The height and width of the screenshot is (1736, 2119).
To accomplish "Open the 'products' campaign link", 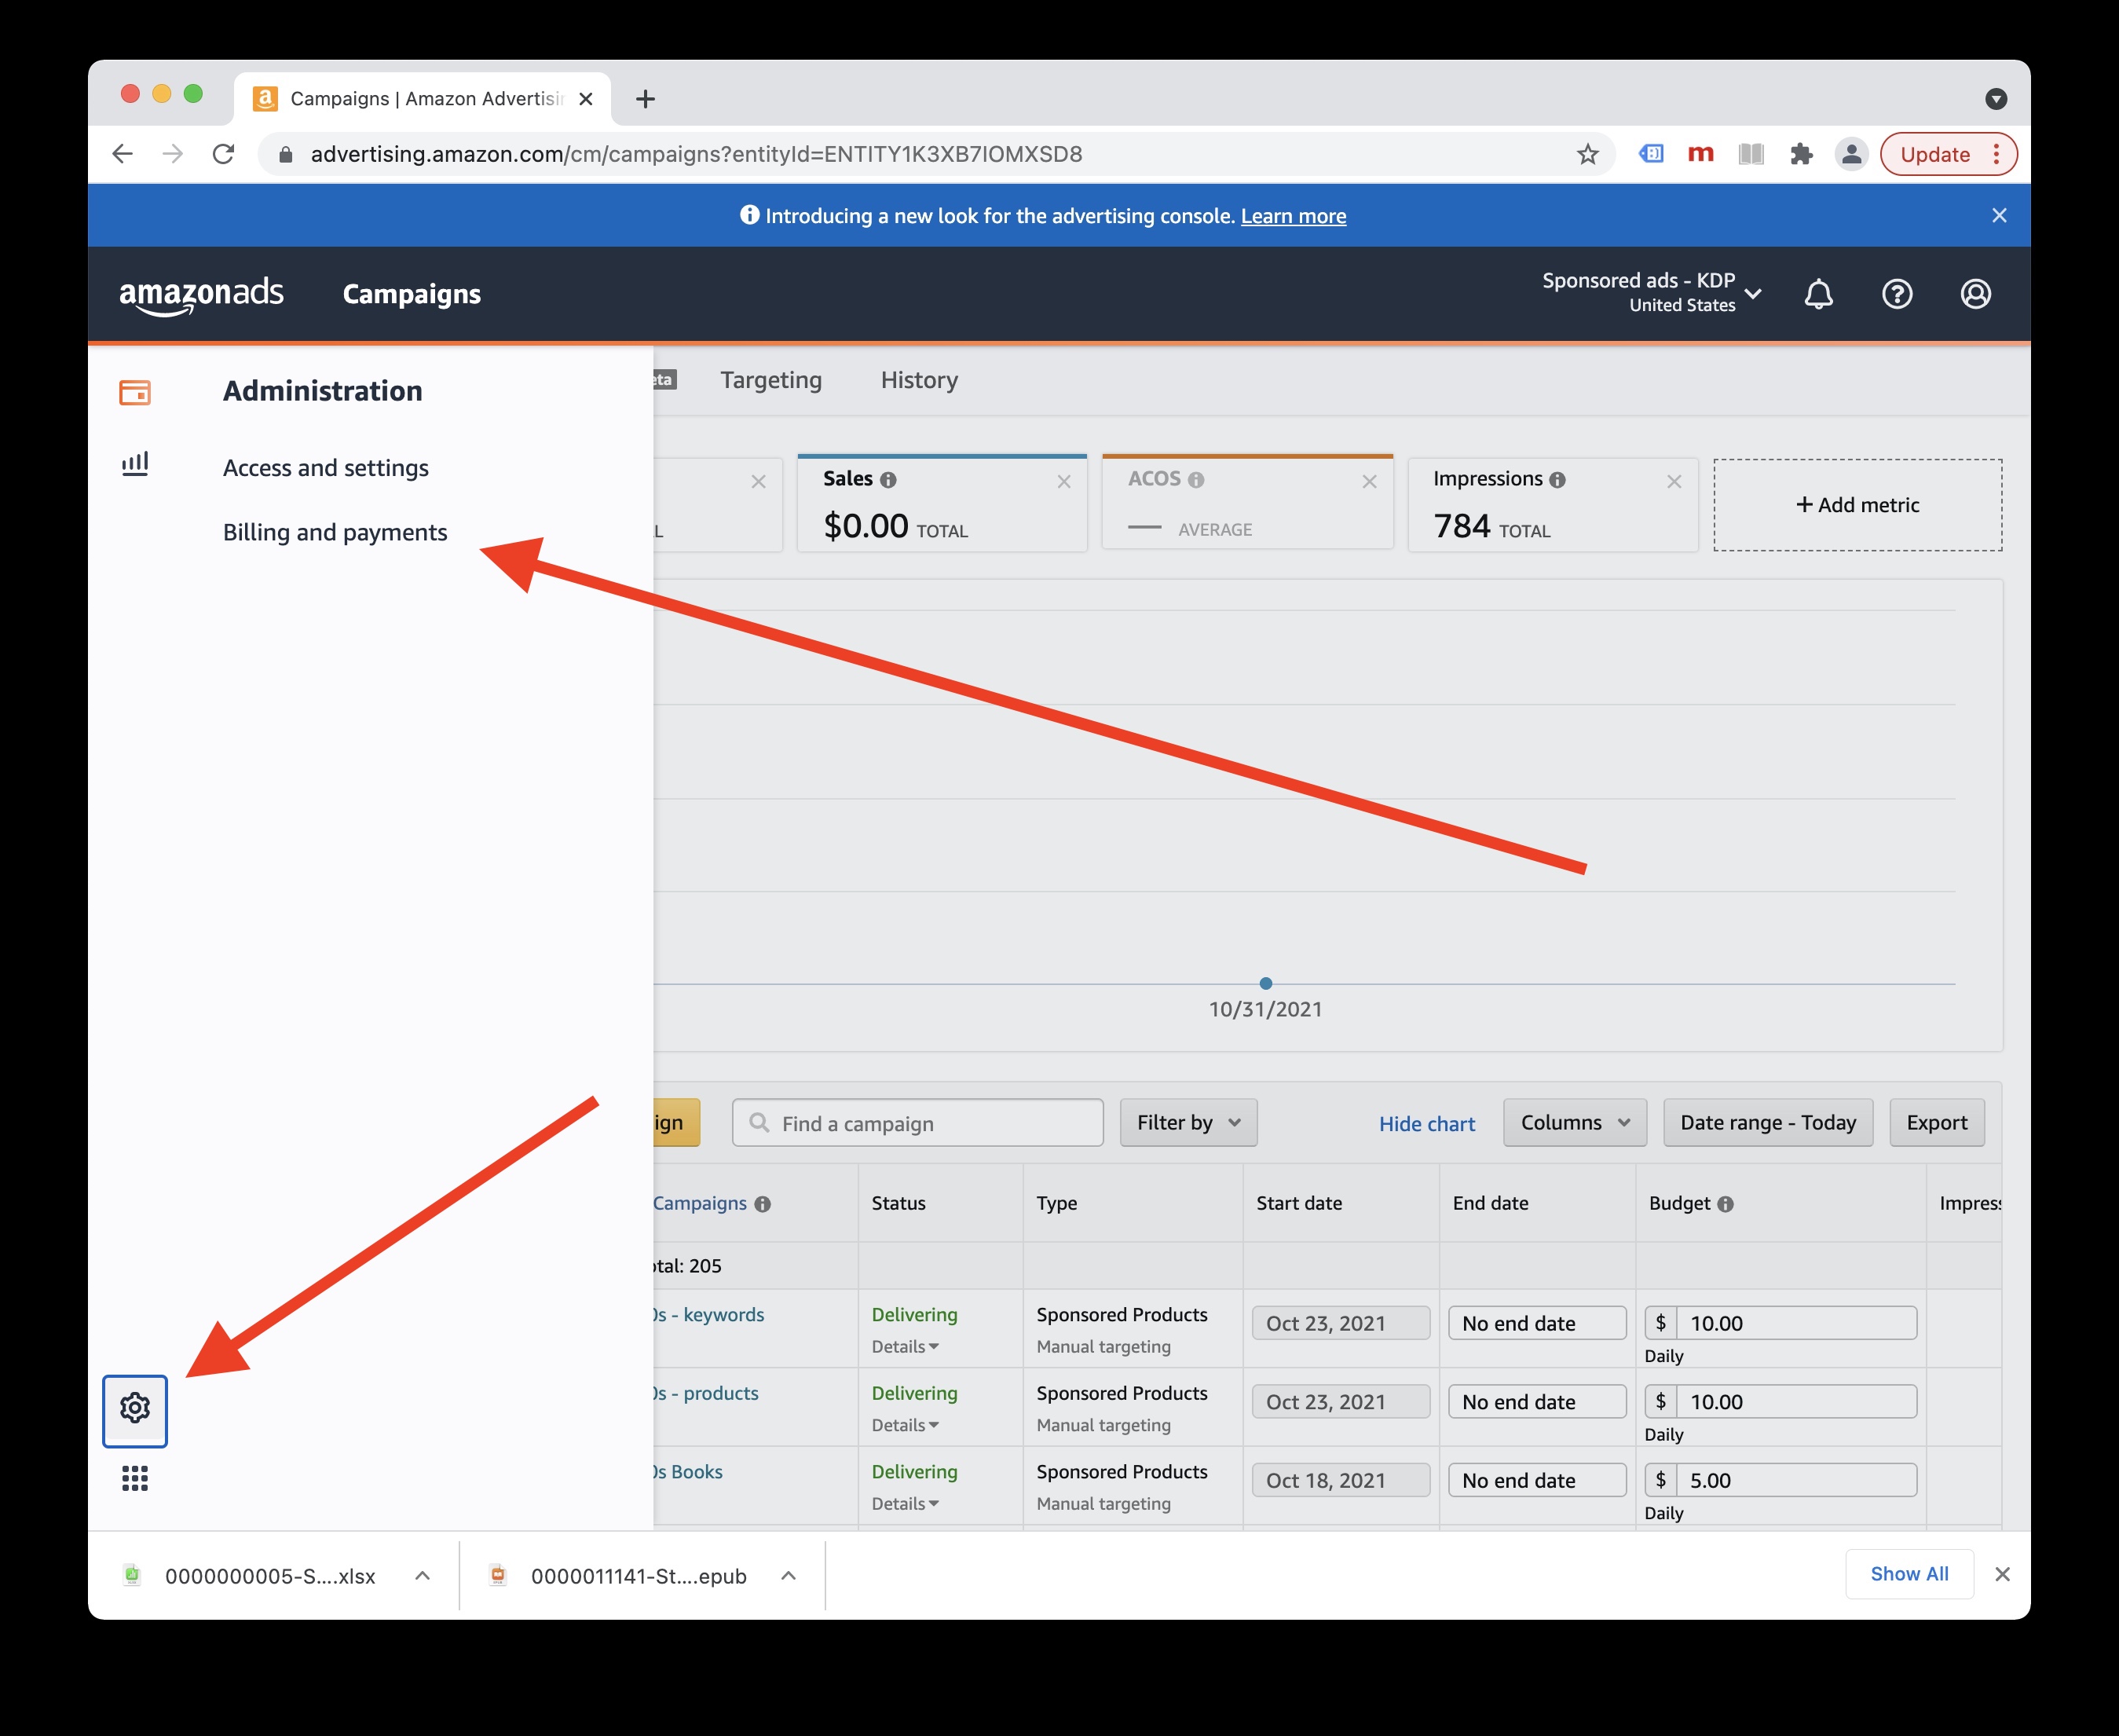I will (705, 1393).
